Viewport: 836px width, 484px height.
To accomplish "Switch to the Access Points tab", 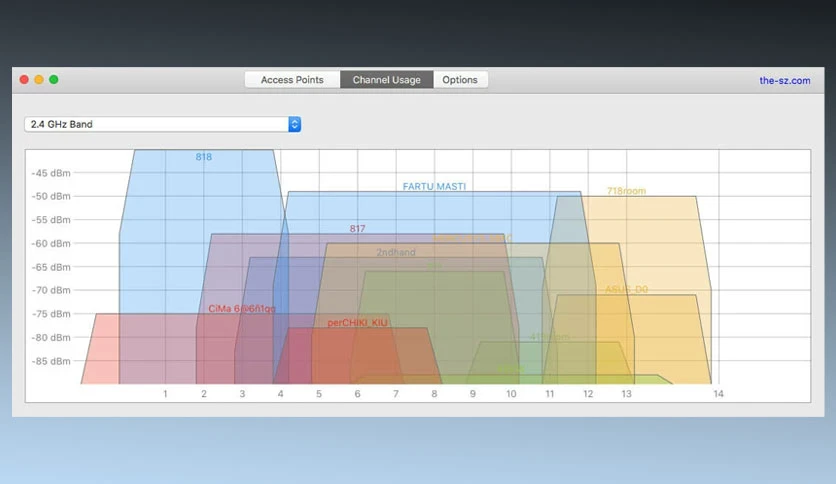I will (292, 80).
